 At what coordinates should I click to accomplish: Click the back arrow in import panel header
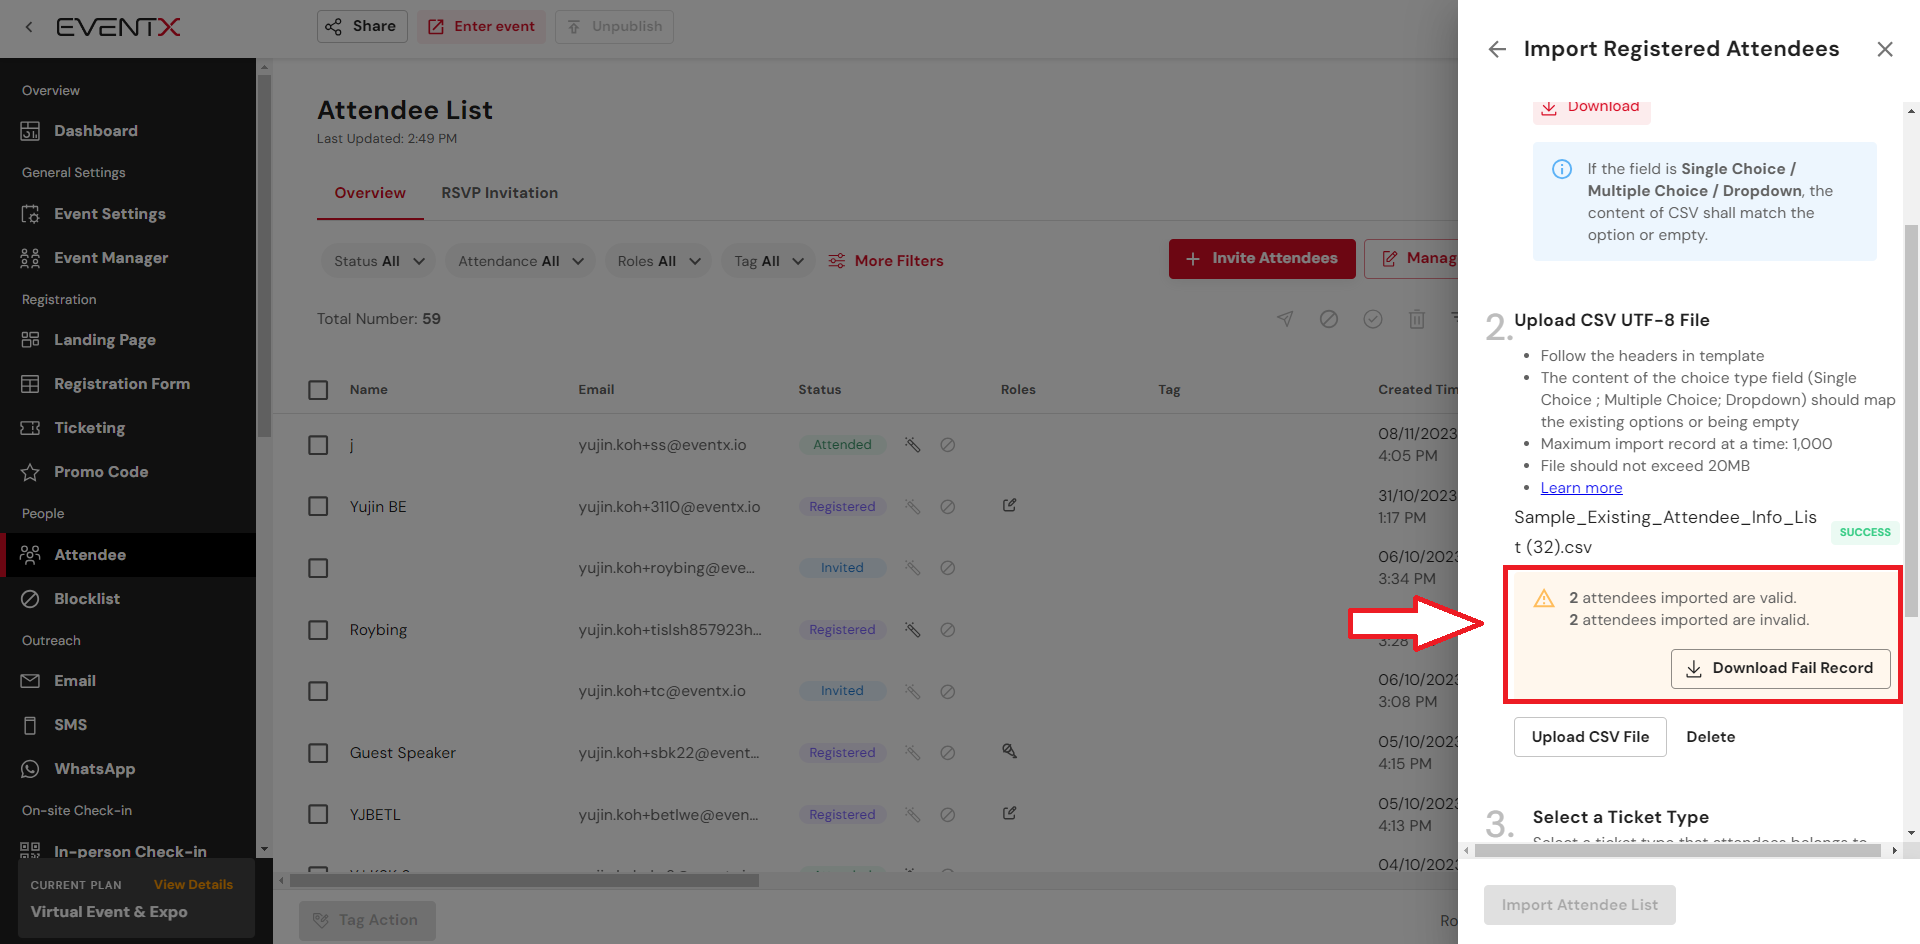[1497, 50]
